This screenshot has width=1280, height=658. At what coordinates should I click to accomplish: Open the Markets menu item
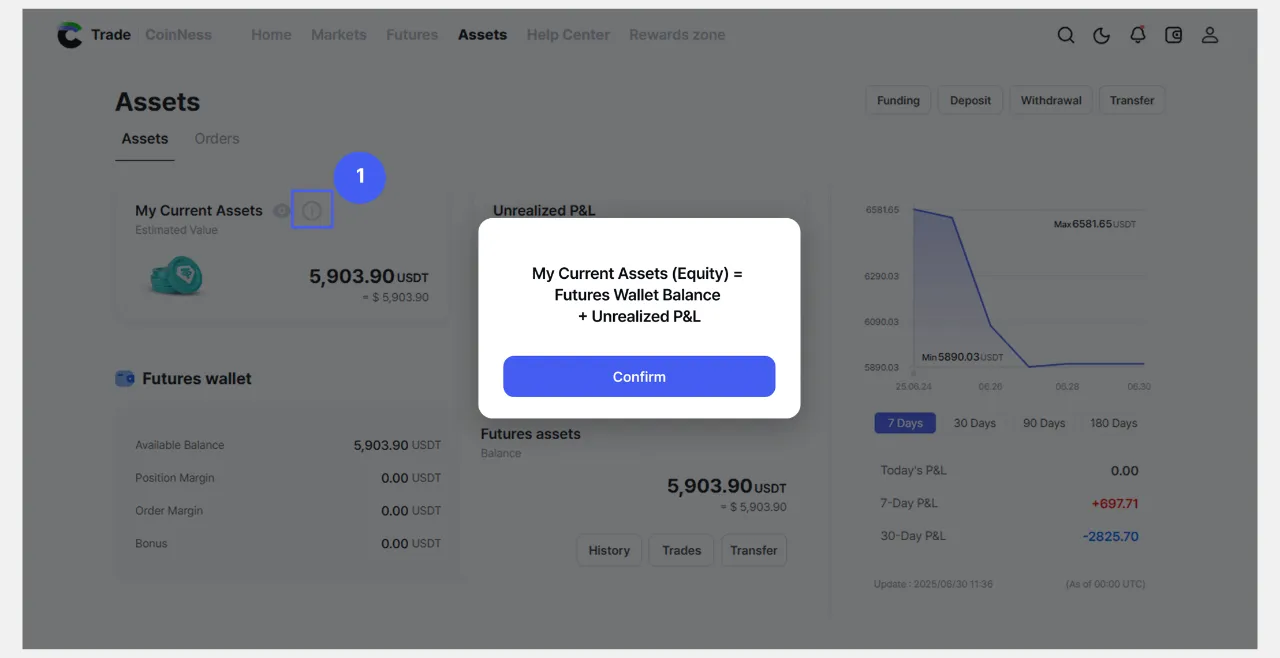pos(338,35)
